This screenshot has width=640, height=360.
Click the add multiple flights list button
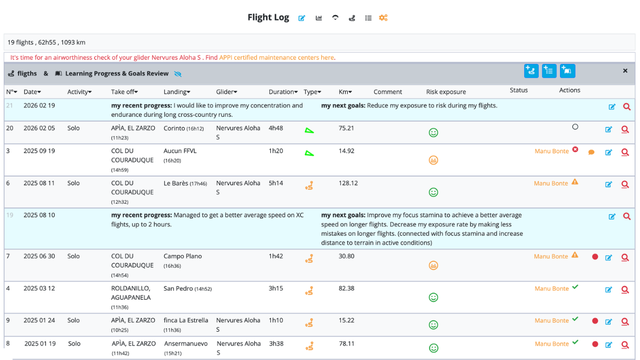549,71
